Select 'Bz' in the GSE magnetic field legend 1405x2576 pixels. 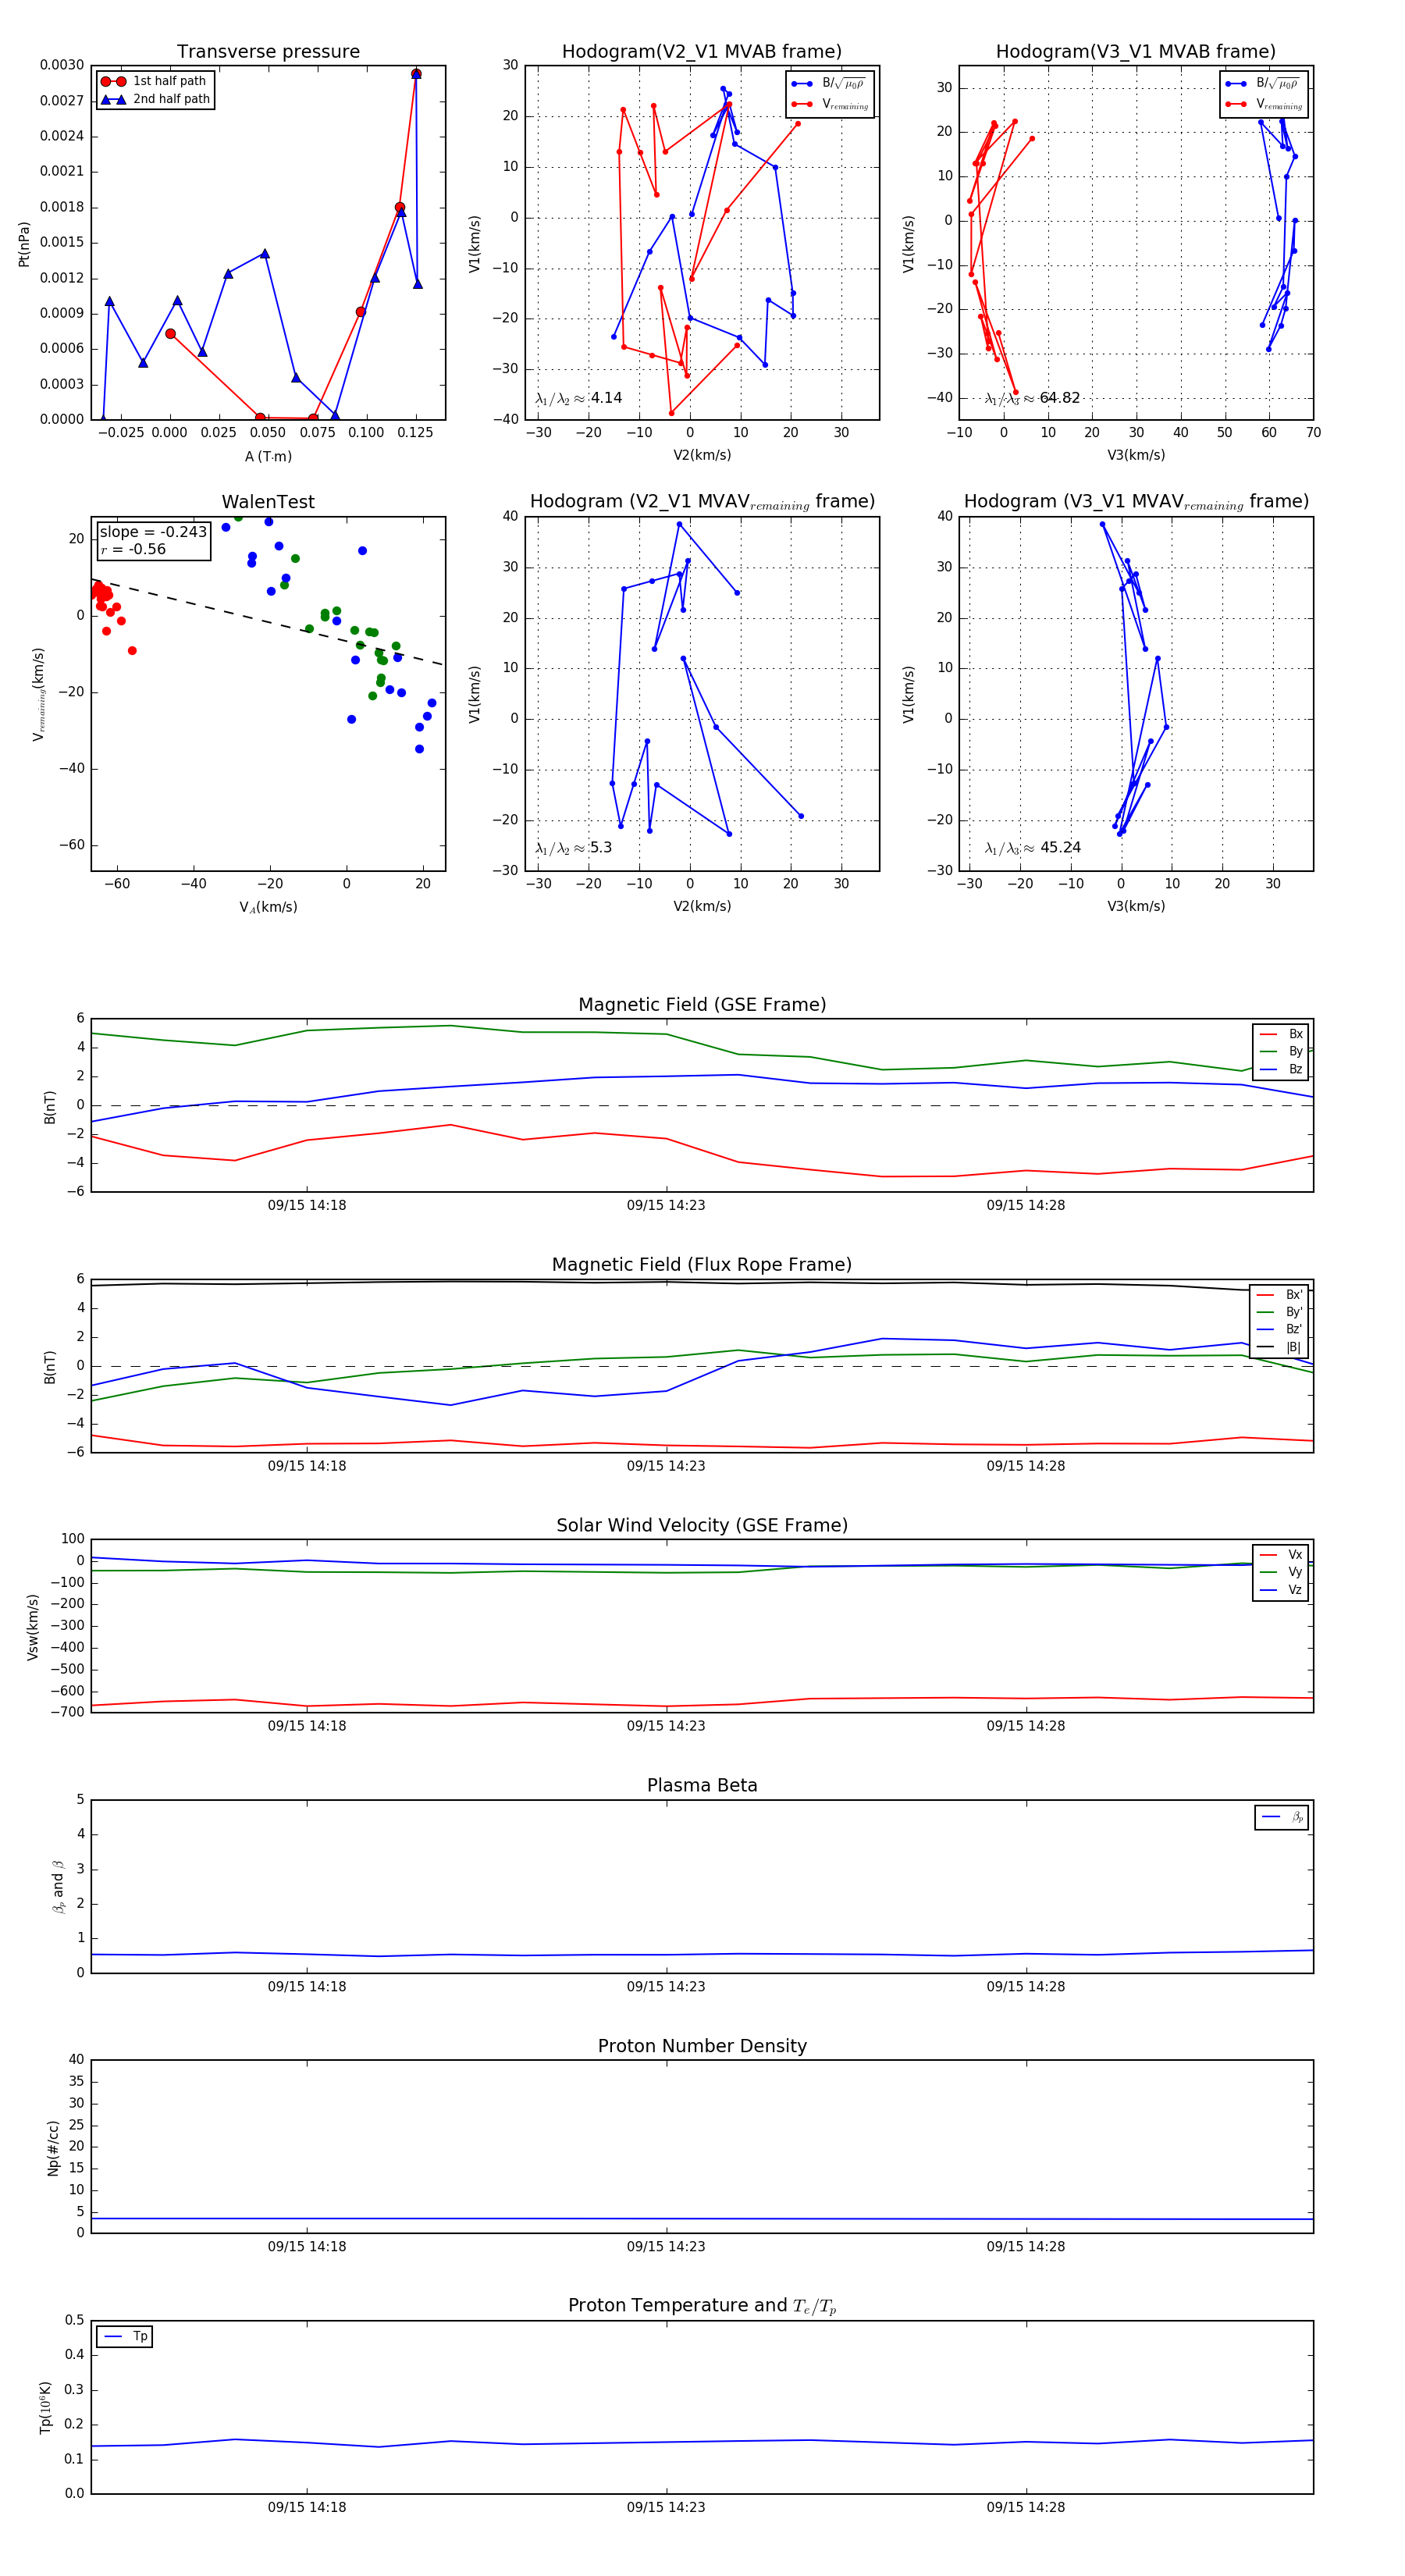[x=1281, y=1069]
